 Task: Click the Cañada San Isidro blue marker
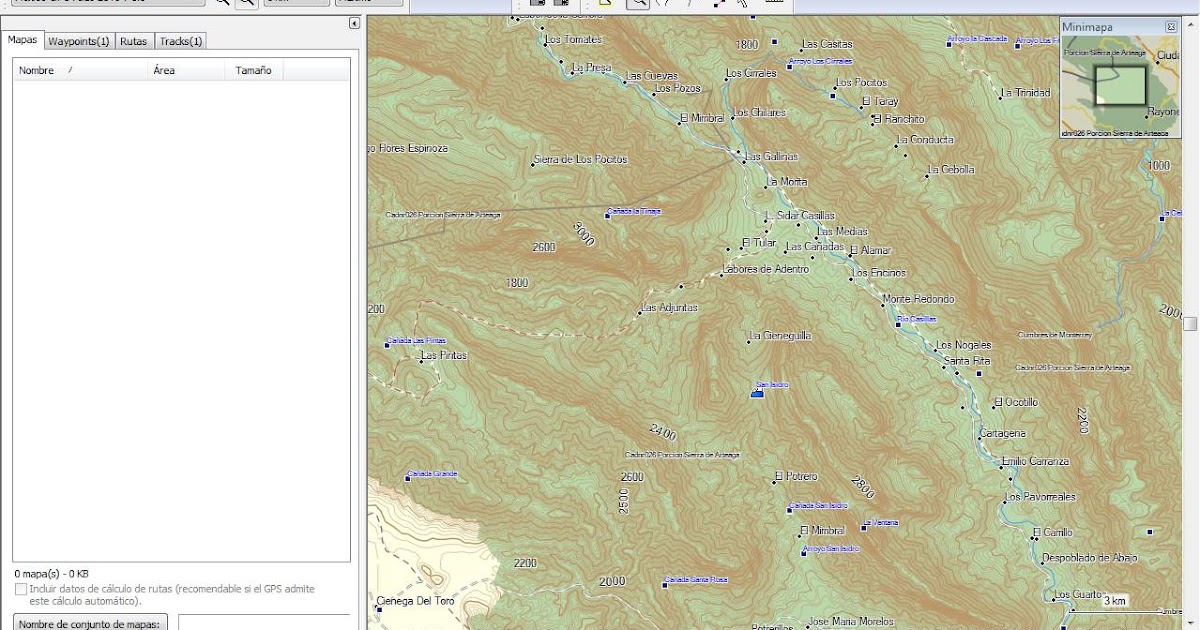pos(790,509)
